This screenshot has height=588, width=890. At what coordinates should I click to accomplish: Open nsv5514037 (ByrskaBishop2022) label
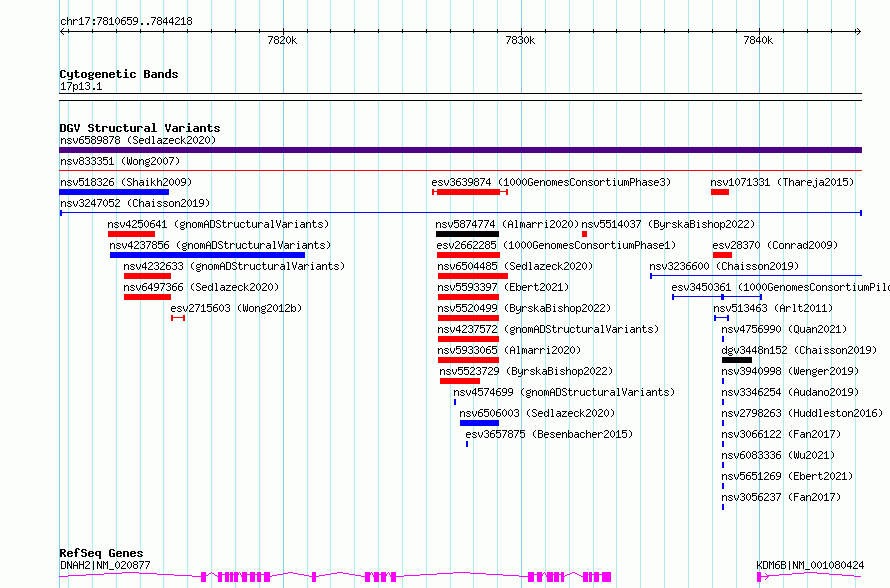click(668, 224)
